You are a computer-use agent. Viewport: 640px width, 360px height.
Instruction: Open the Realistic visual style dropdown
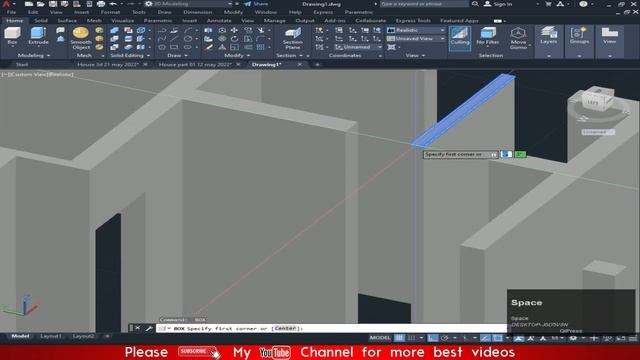click(x=416, y=30)
